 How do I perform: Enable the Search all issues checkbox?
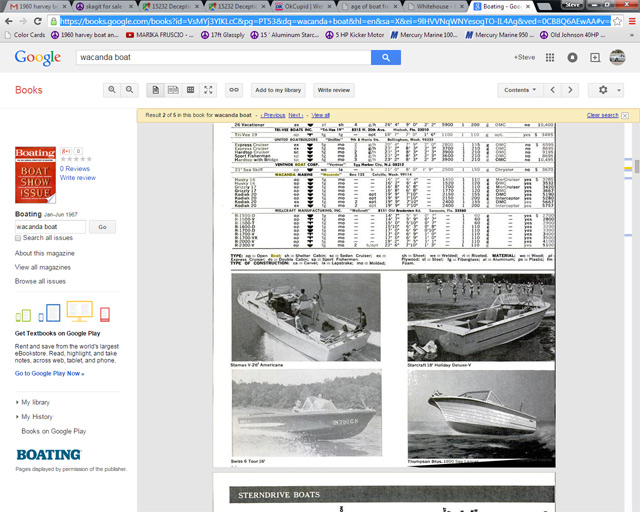coord(19,238)
